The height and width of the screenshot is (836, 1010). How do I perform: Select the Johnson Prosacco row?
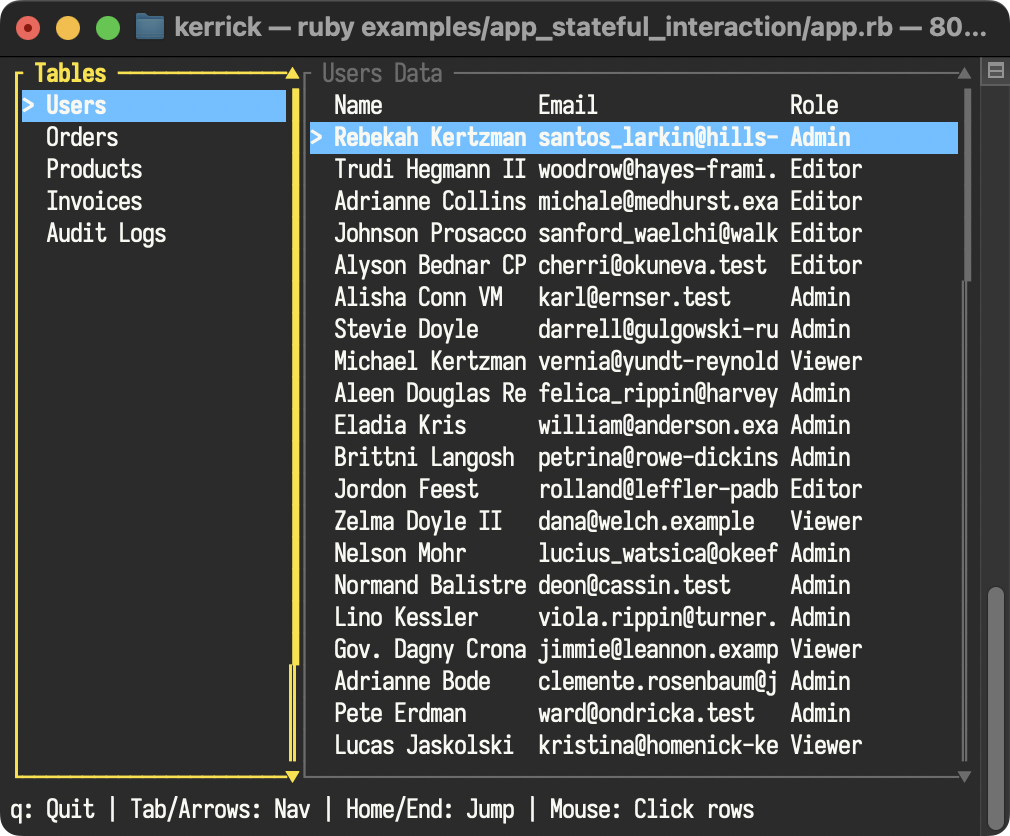click(634, 233)
